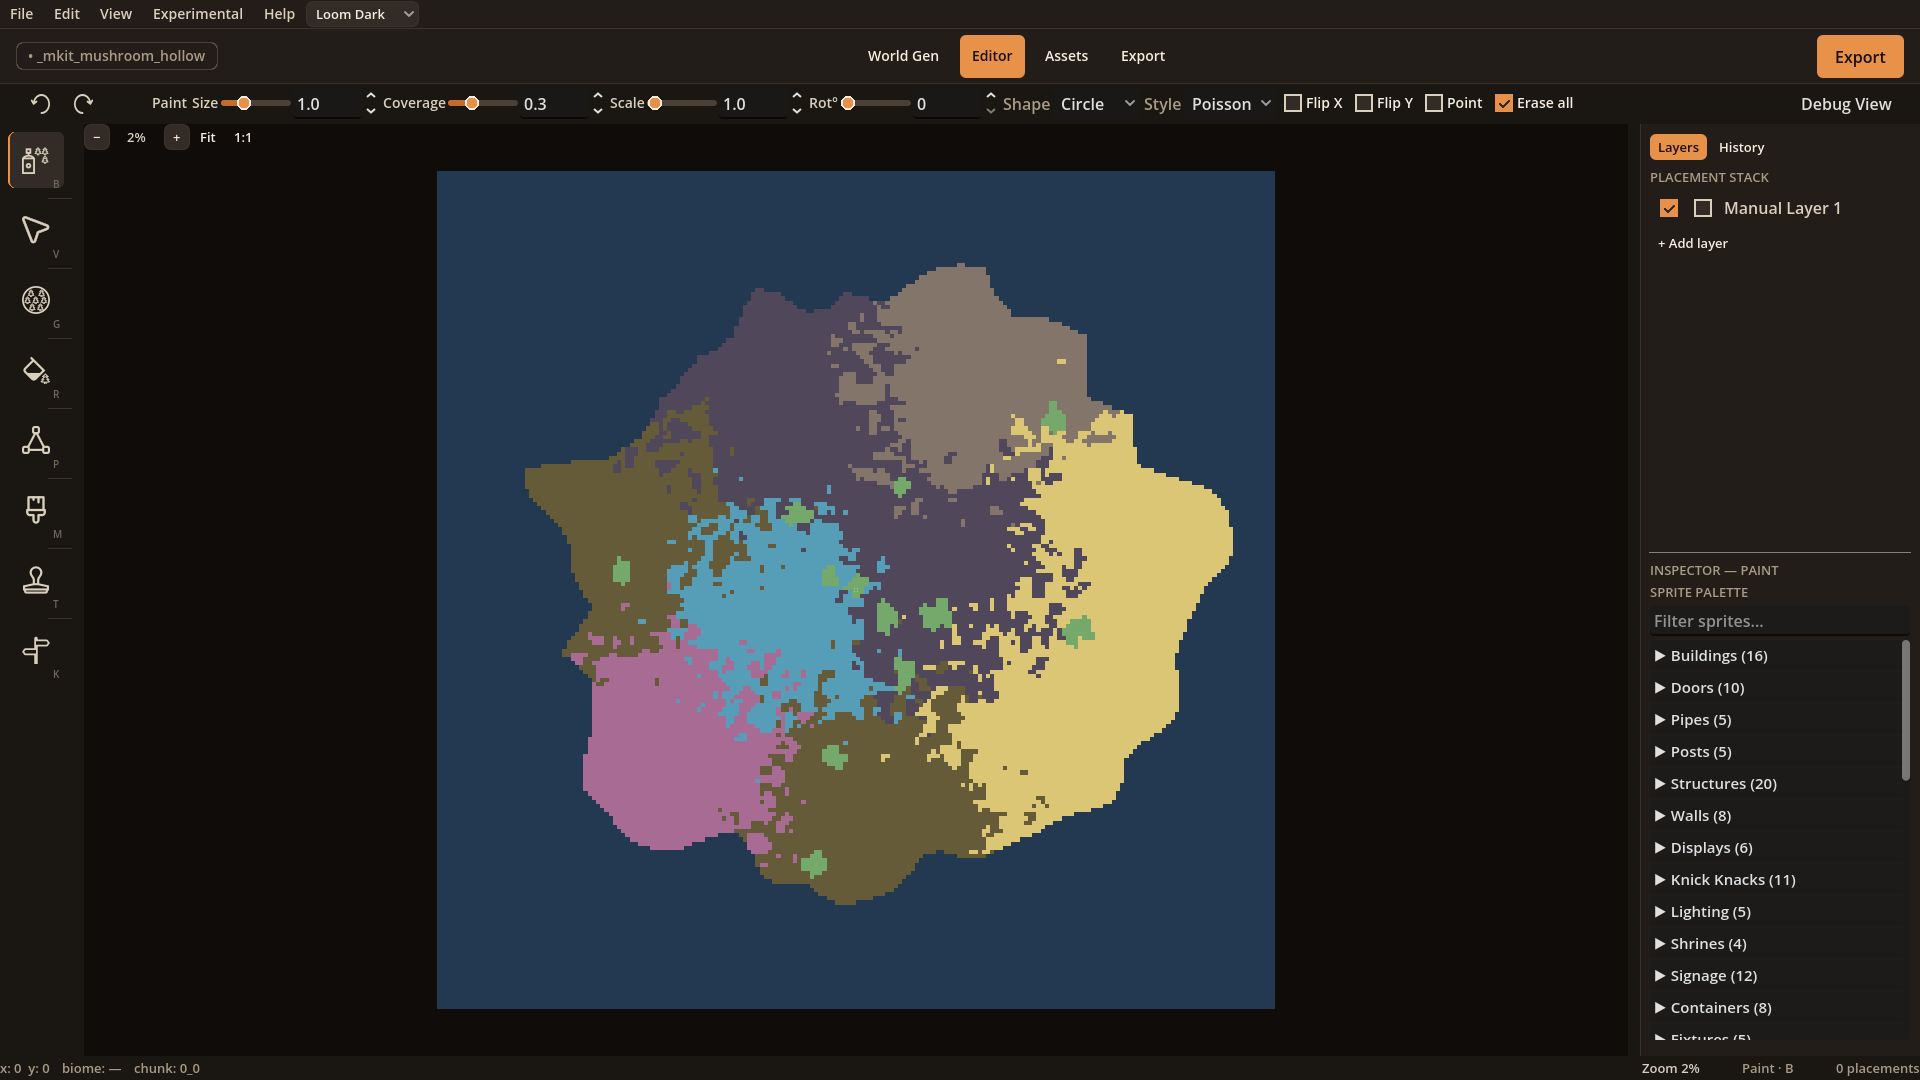The height and width of the screenshot is (1080, 1920).
Task: Select the flat brush tool
Action: click(36, 510)
